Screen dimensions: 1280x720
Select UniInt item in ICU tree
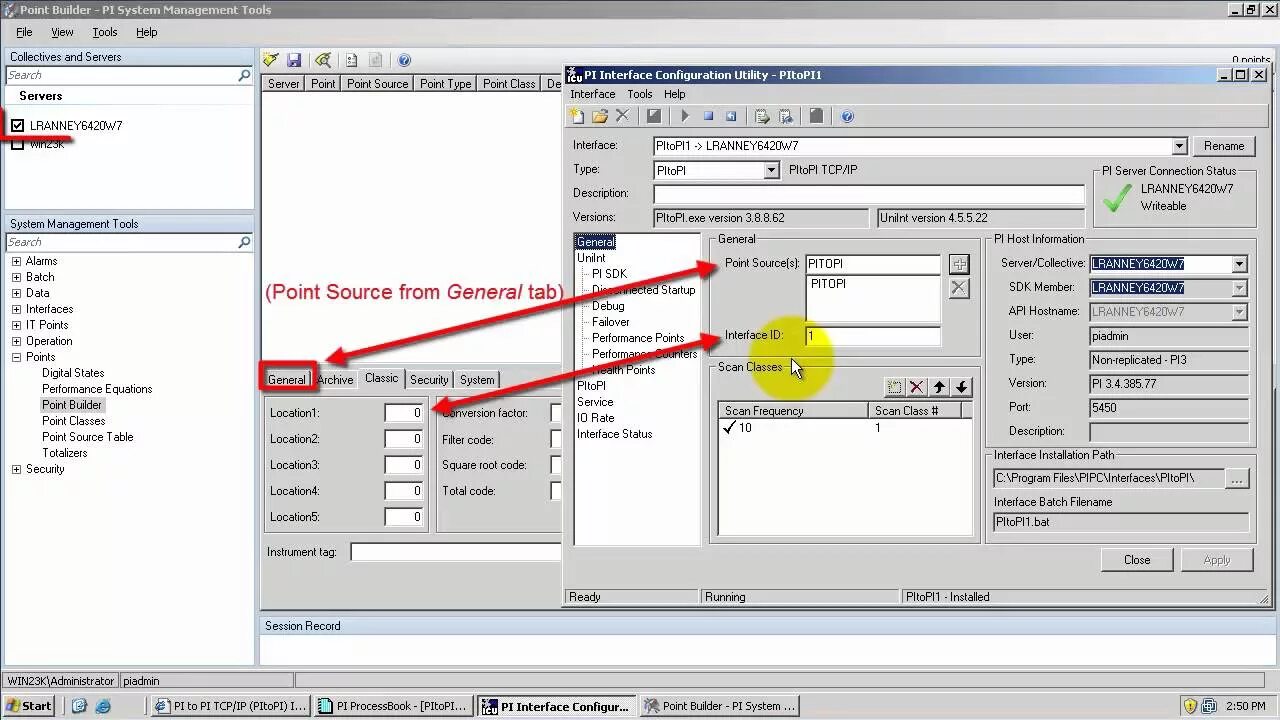point(591,258)
